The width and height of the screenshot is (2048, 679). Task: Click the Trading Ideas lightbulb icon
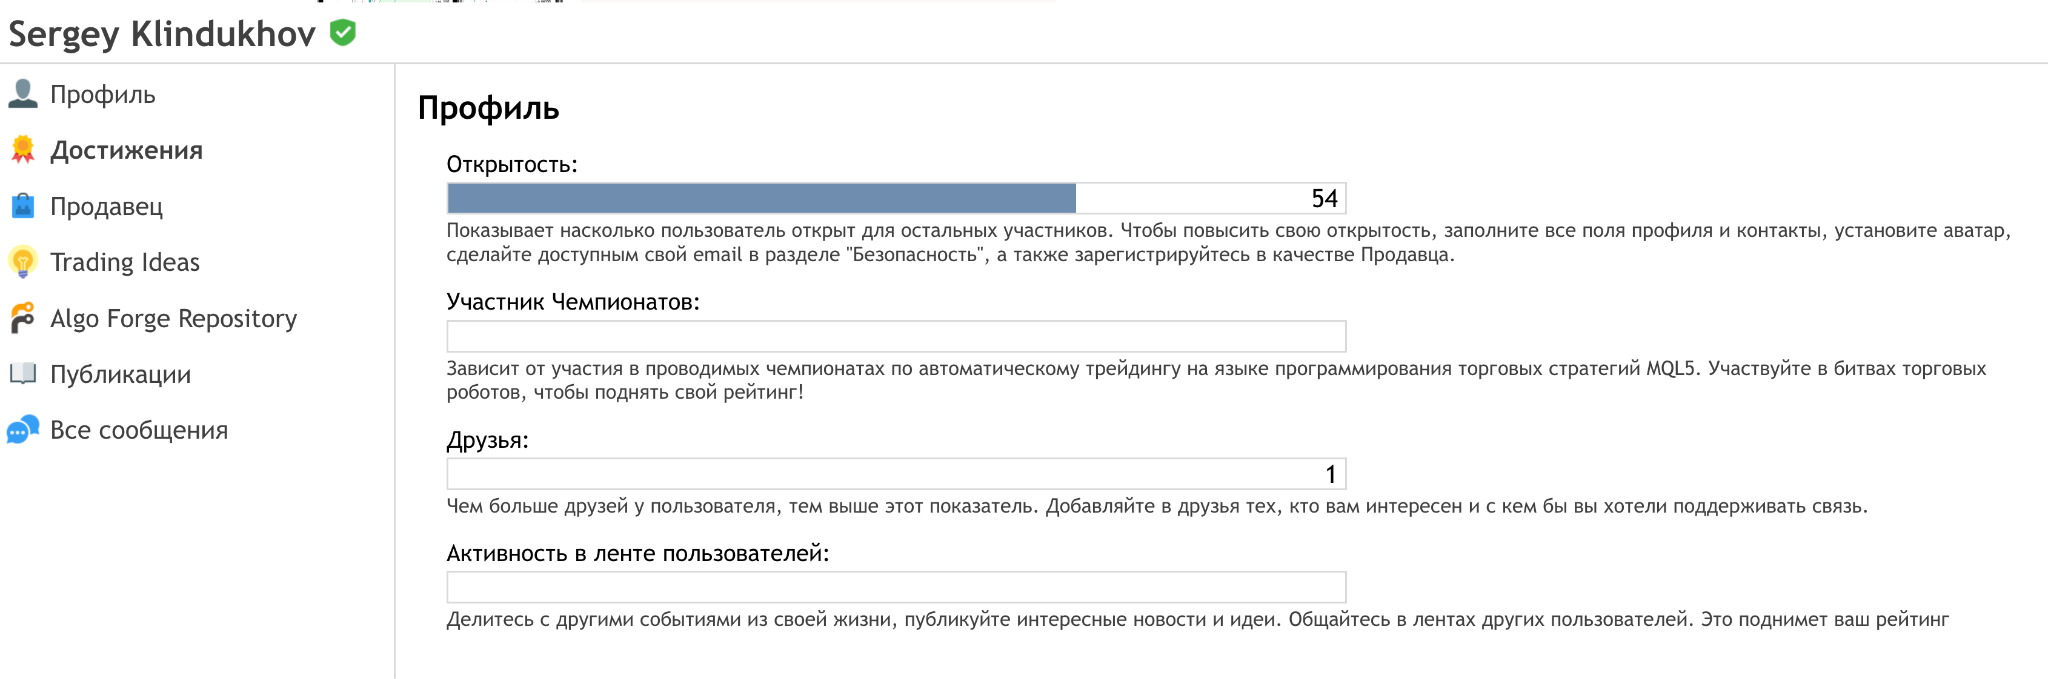point(23,262)
